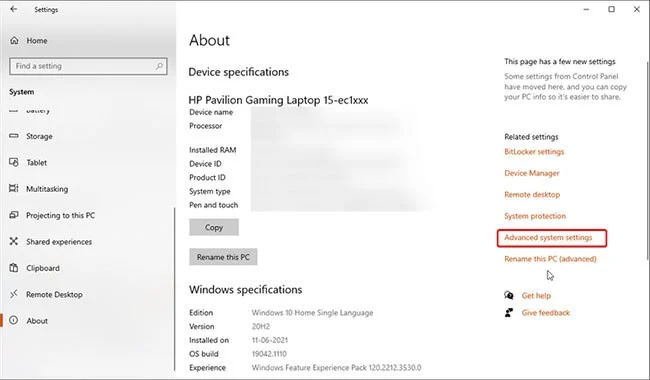This screenshot has width=650, height=380.
Task: Click the 'Product ID' label
Action: pyautogui.click(x=207, y=177)
